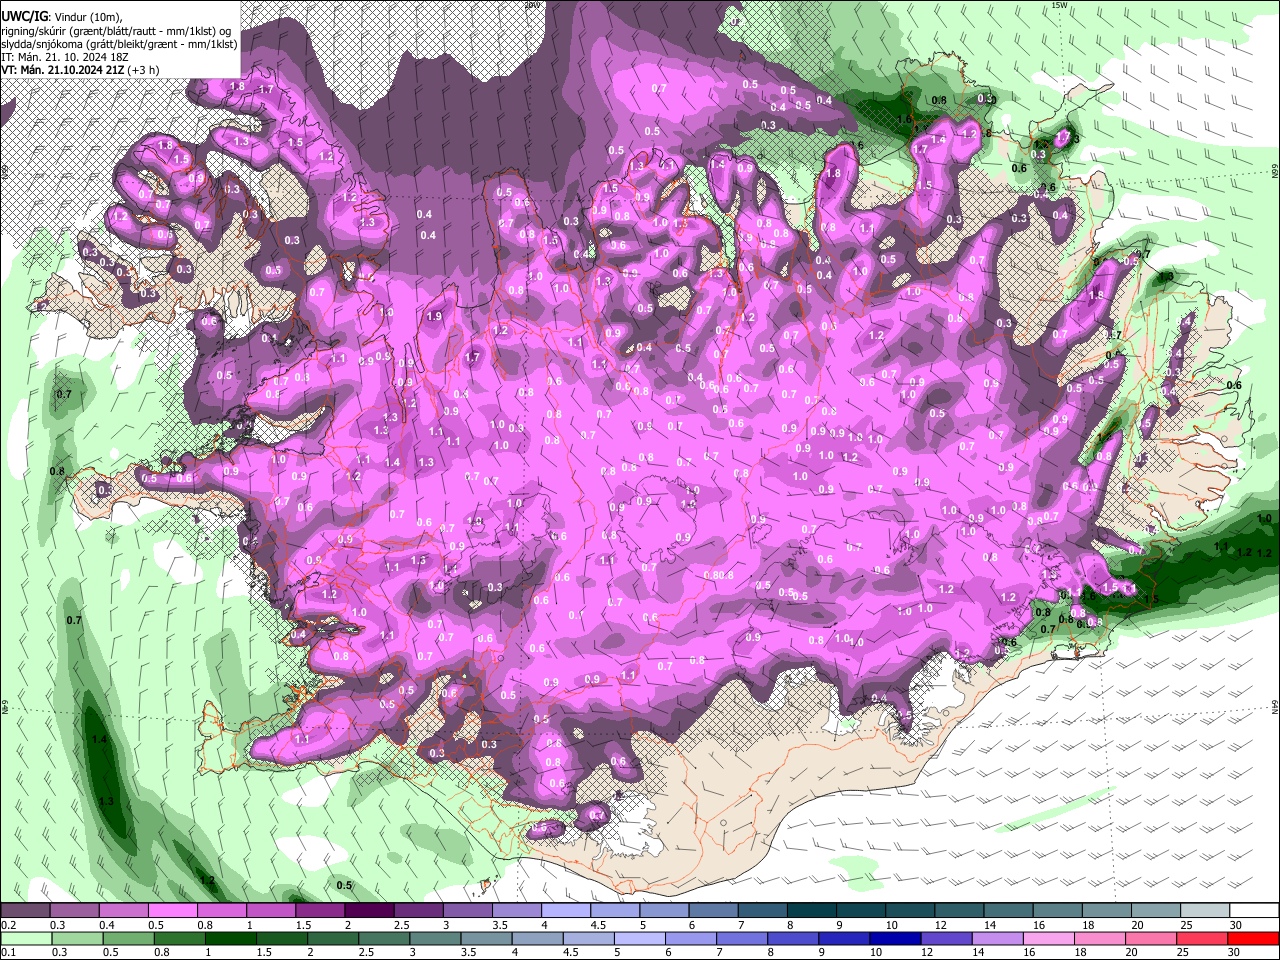Click the bright pink legend swatch labeled 0.5
This screenshot has width=1280, height=960.
172,911
